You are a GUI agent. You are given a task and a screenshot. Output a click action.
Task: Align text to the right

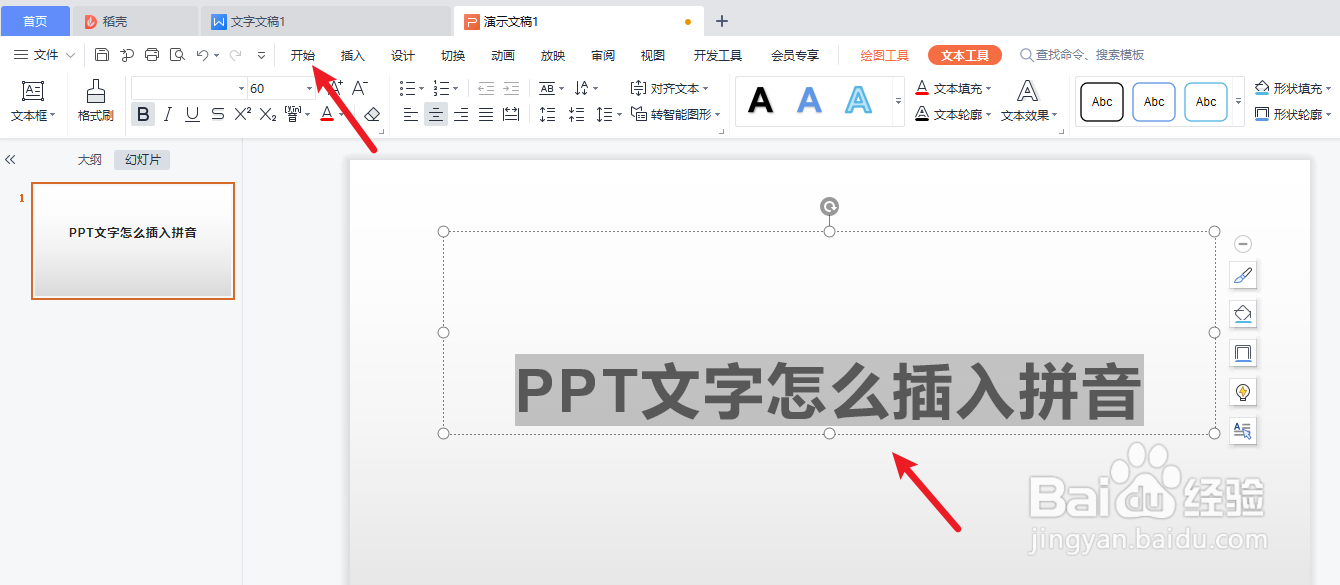[461, 115]
